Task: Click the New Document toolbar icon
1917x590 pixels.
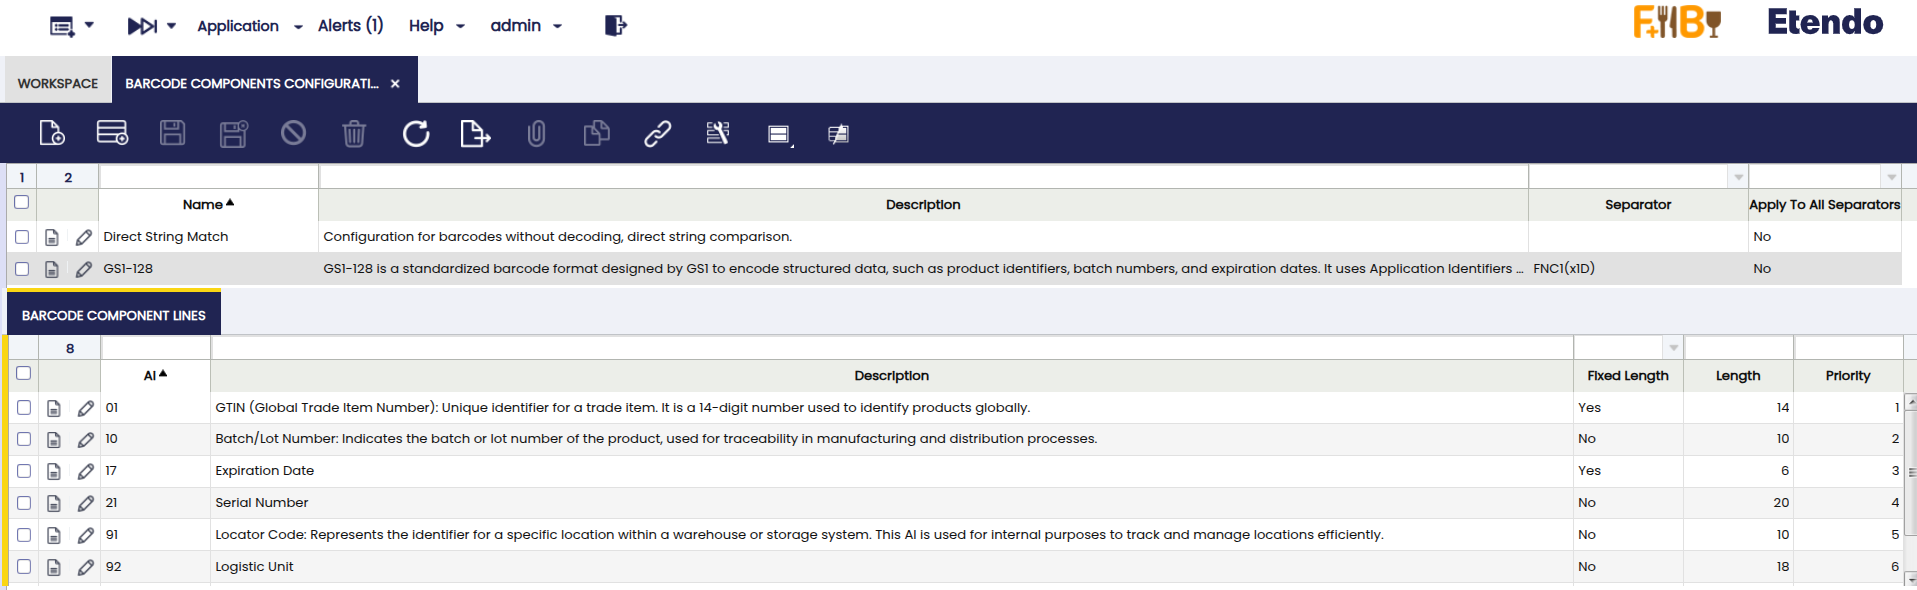Action: tap(52, 133)
